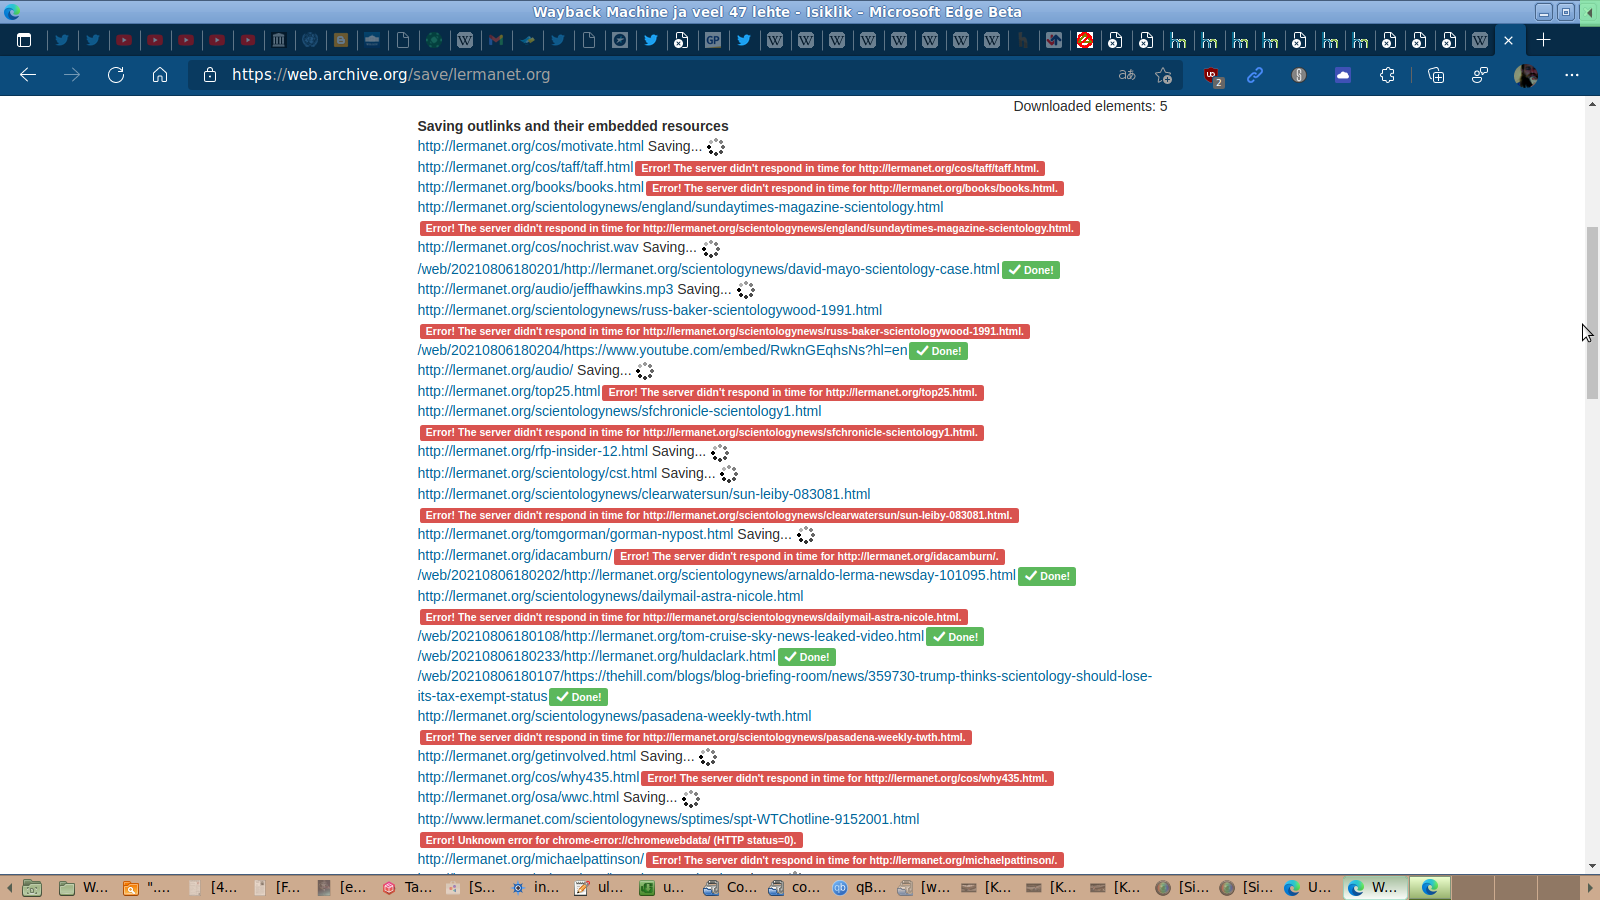The height and width of the screenshot is (900, 1600).
Task: Go back to the previous page
Action: tap(28, 75)
